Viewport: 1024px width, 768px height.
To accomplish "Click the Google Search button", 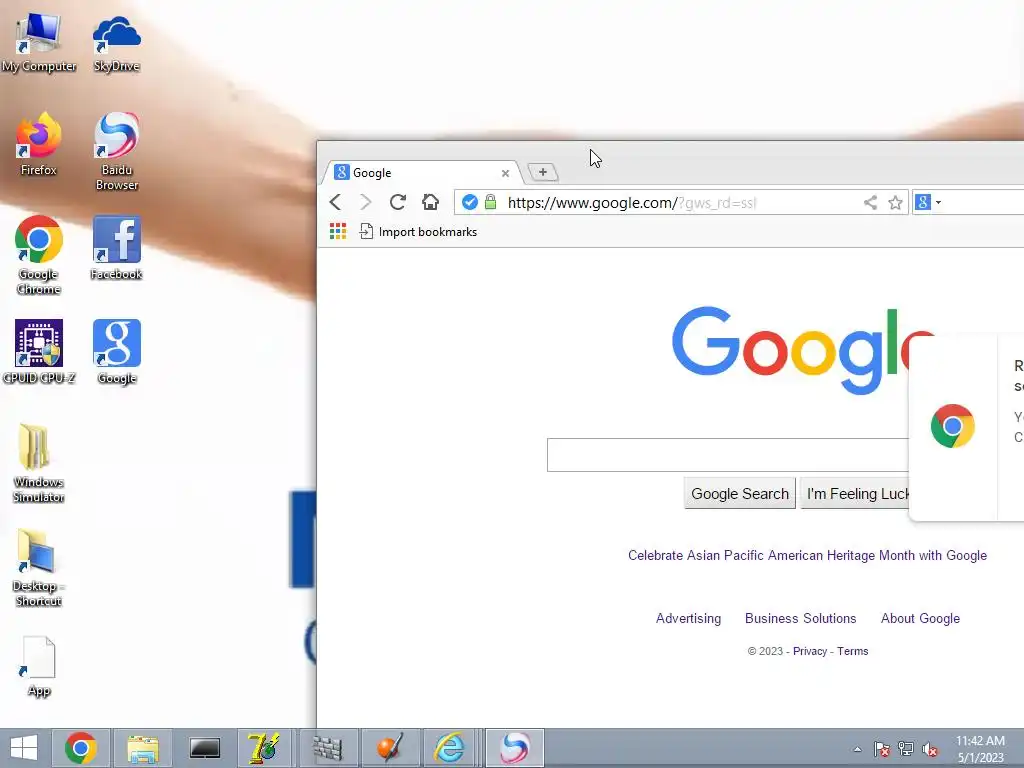I will click(x=740, y=494).
